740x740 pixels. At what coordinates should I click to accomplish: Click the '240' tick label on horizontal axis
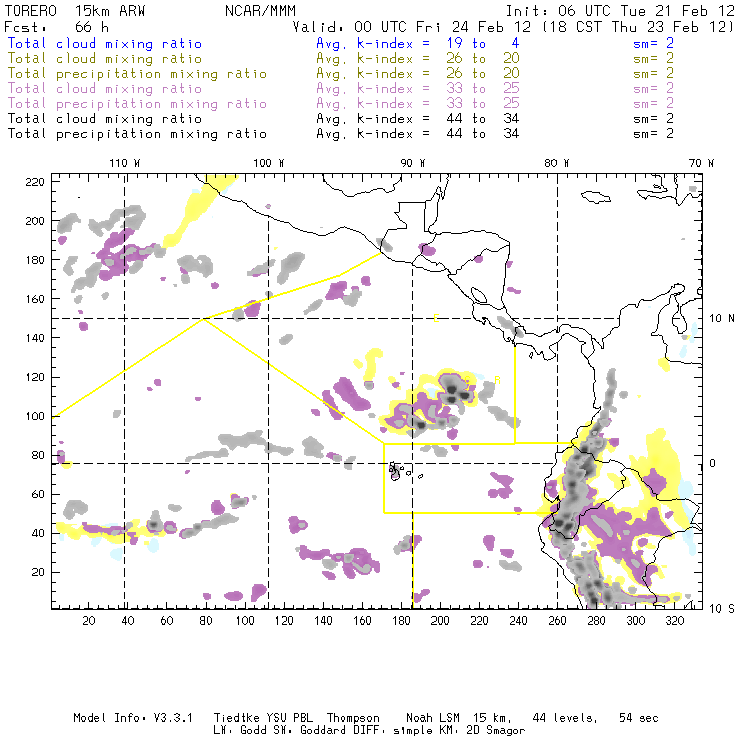(518, 621)
